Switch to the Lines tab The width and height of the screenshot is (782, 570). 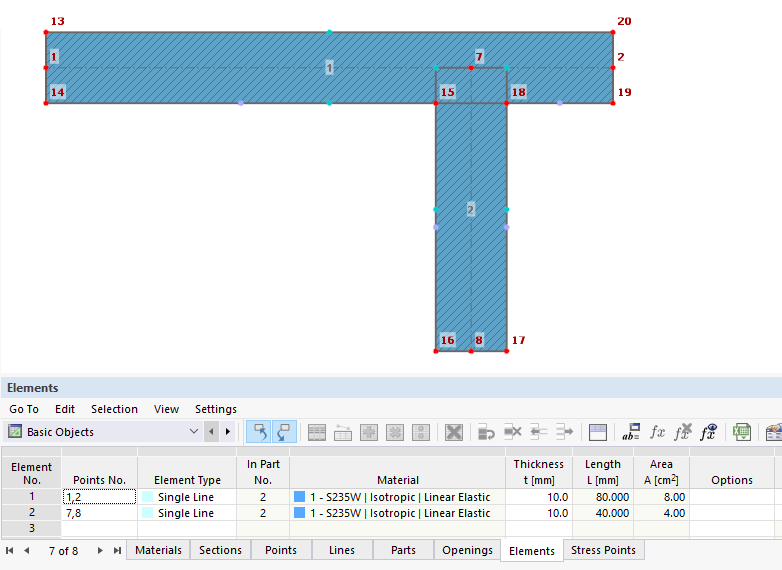(x=342, y=550)
